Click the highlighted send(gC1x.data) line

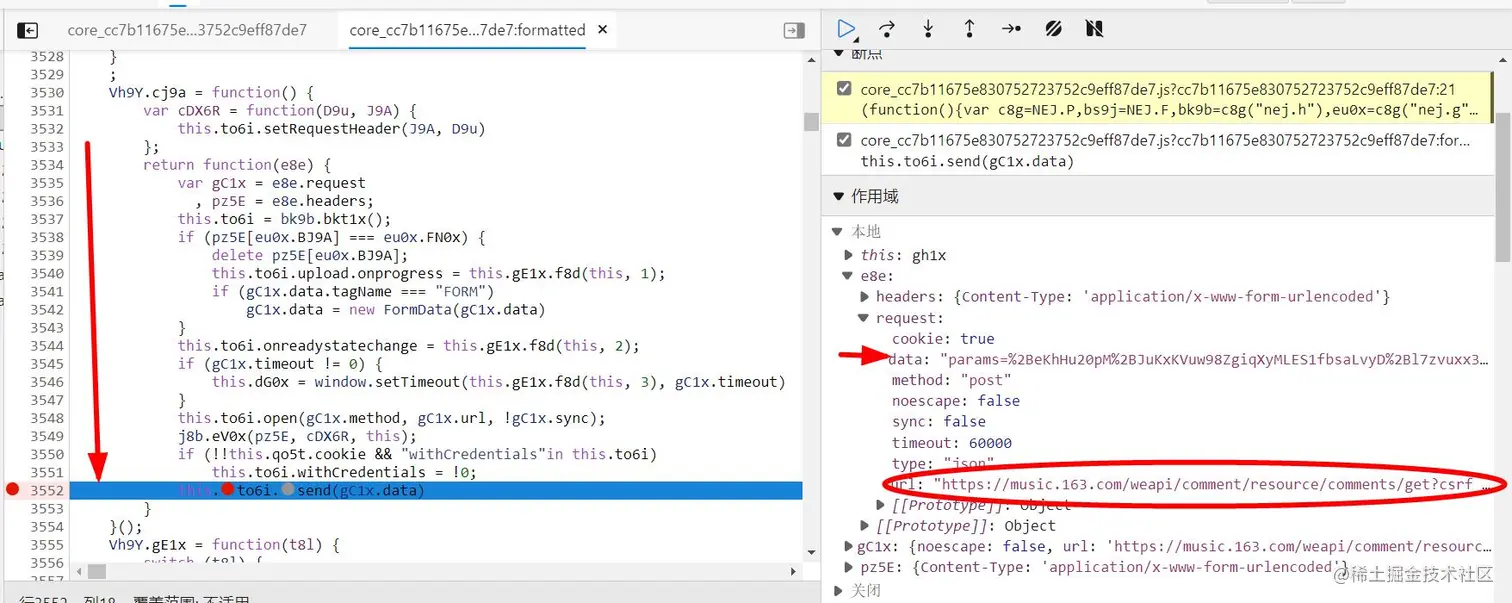click(x=436, y=490)
